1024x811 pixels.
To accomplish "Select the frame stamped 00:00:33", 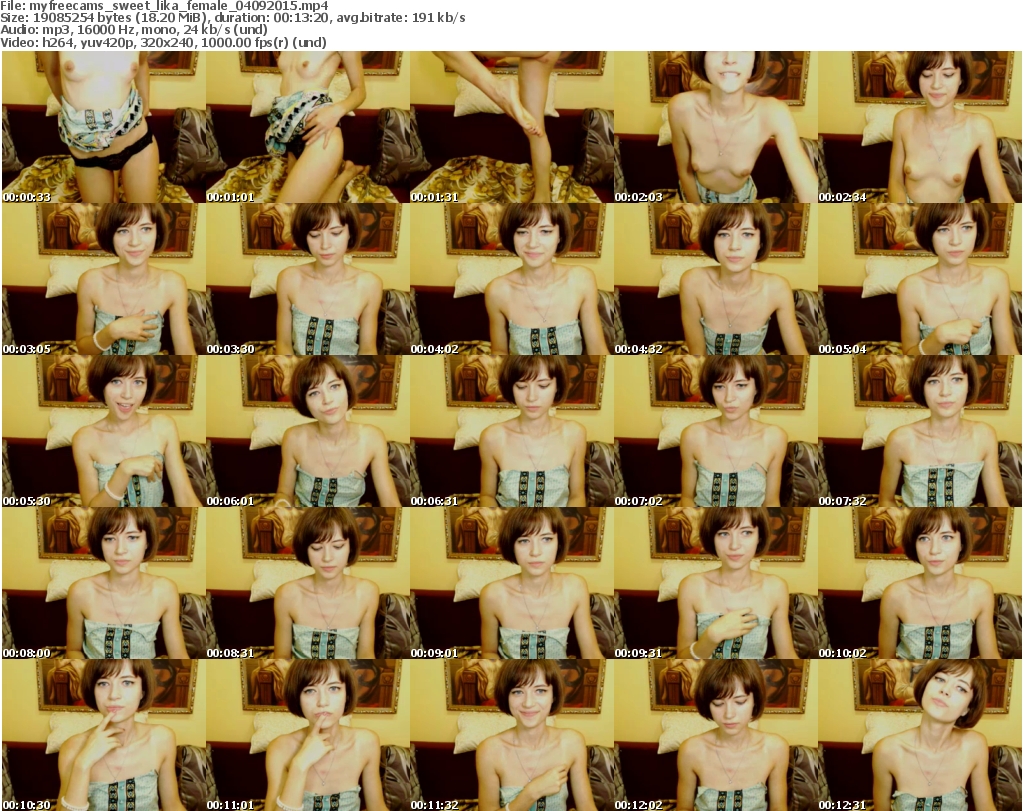I will click(104, 127).
